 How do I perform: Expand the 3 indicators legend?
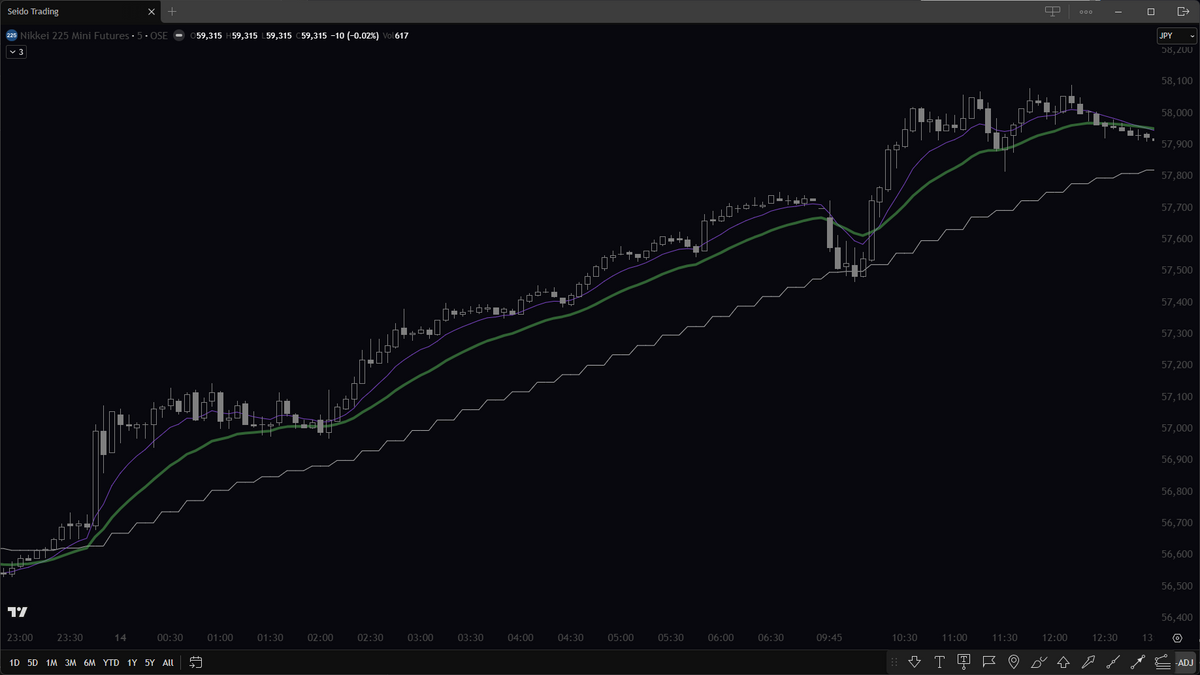pyautogui.click(x=16, y=51)
